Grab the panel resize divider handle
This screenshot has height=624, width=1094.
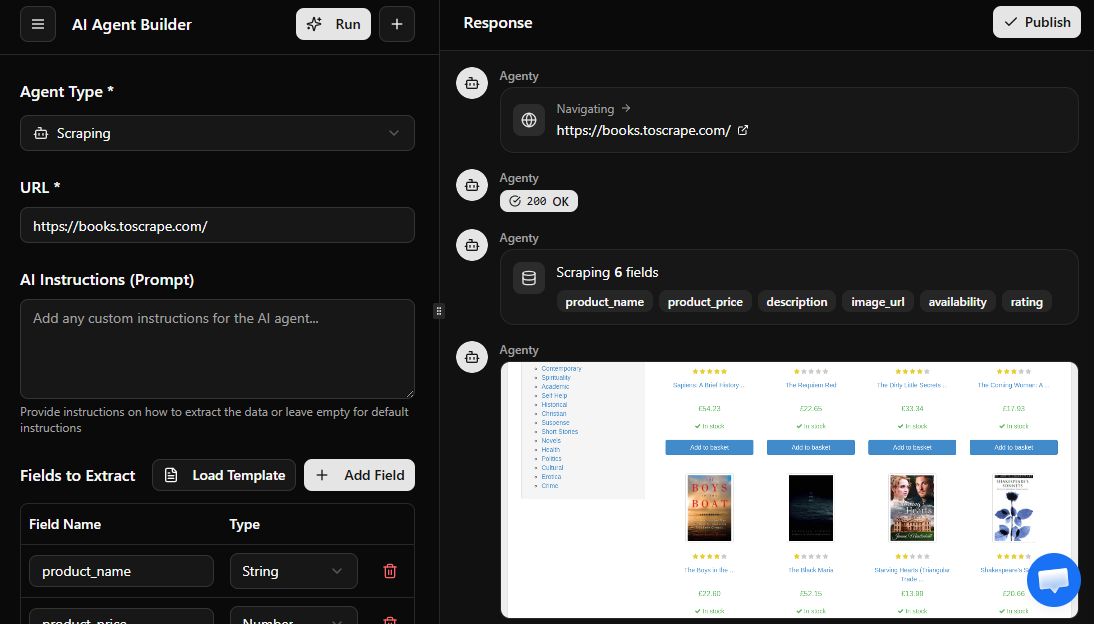coord(438,311)
